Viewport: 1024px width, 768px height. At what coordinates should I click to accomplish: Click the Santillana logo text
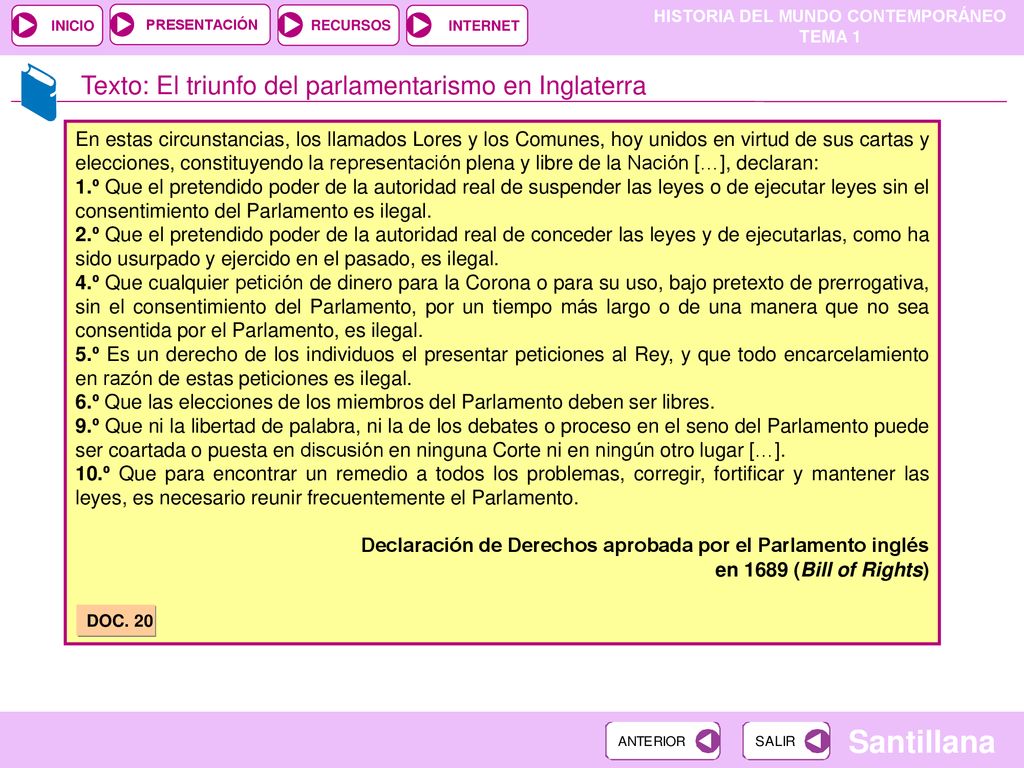[x=921, y=741]
